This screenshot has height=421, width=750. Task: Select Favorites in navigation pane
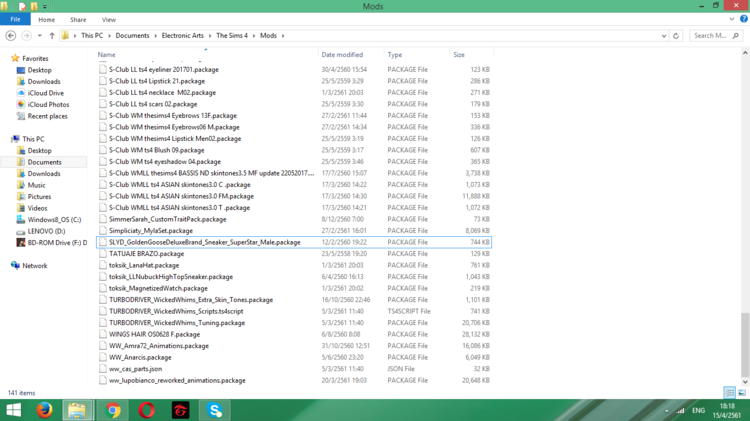point(35,58)
